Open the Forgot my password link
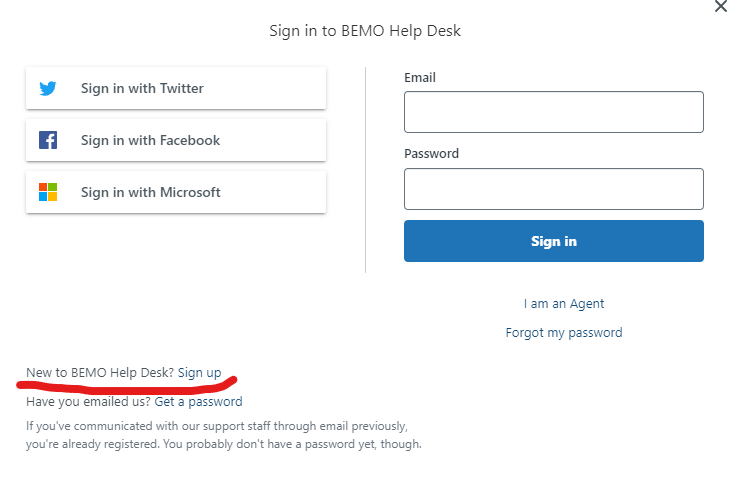This screenshot has height=479, width=732. tap(563, 333)
